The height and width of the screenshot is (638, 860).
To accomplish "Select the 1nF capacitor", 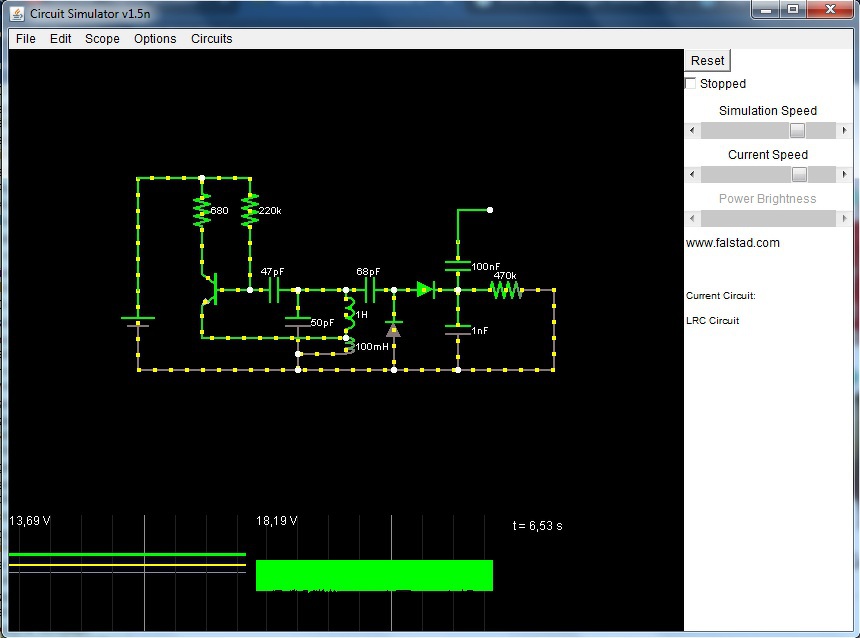I will 457,330.
